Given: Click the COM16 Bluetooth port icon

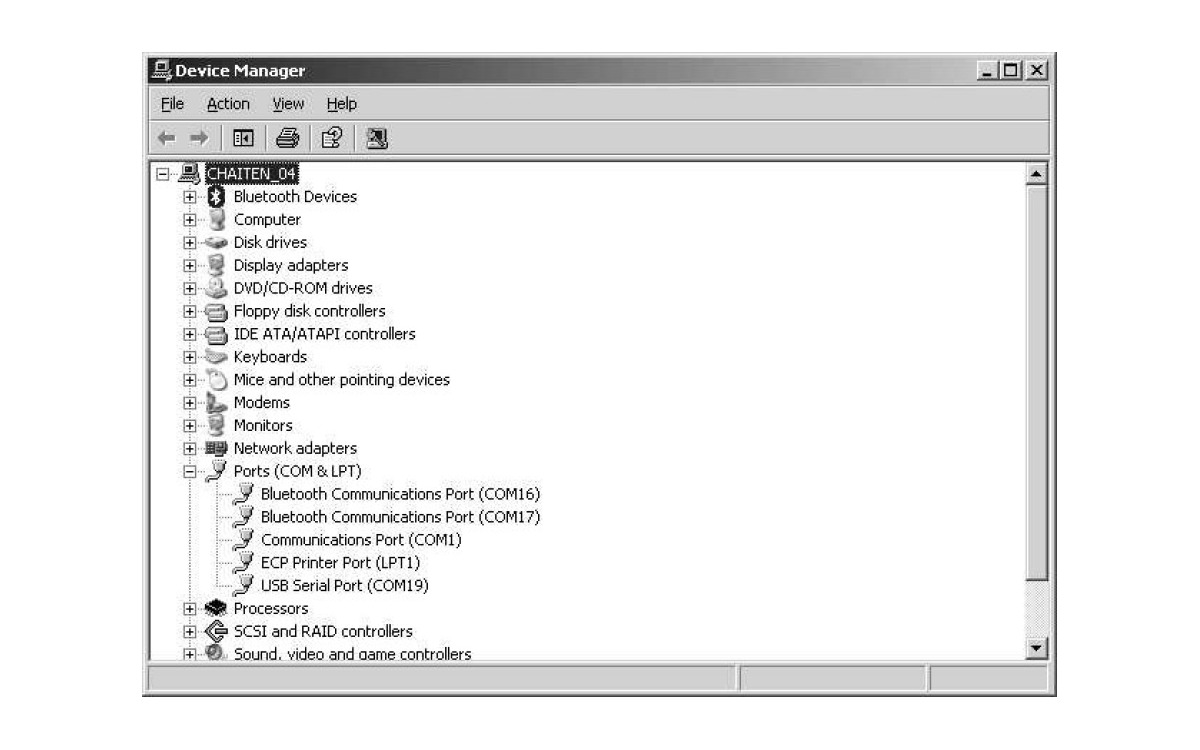Looking at the screenshot, I should click(x=243, y=495).
